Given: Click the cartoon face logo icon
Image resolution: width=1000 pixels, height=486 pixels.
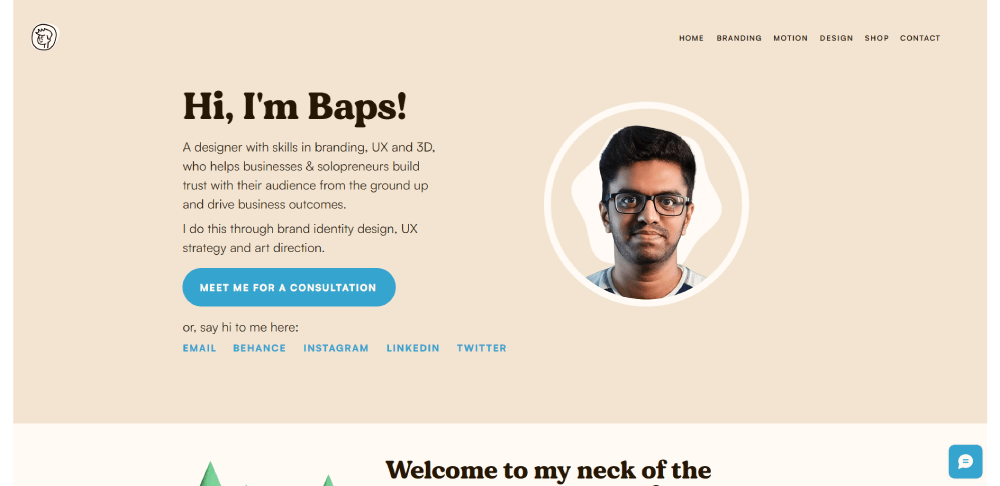Looking at the screenshot, I should point(44,38).
